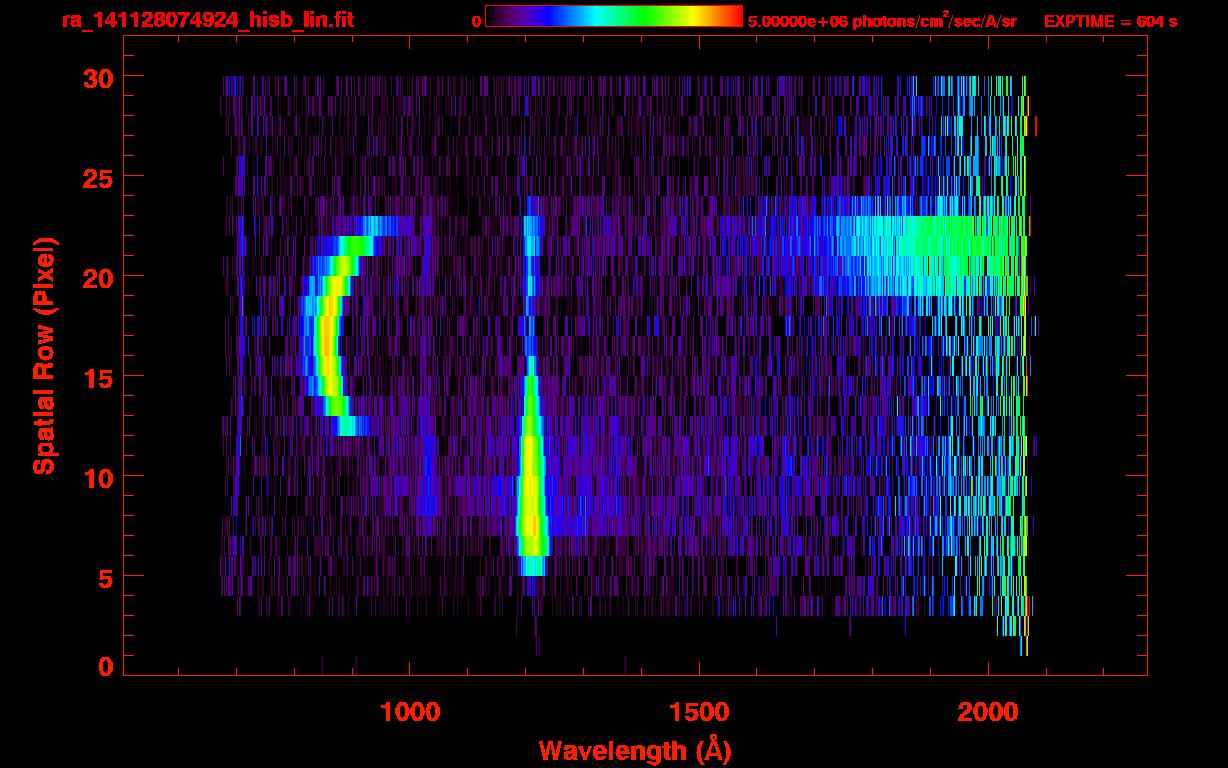Click the y-axis tick label 25
1228x768 pixels.
click(97, 176)
